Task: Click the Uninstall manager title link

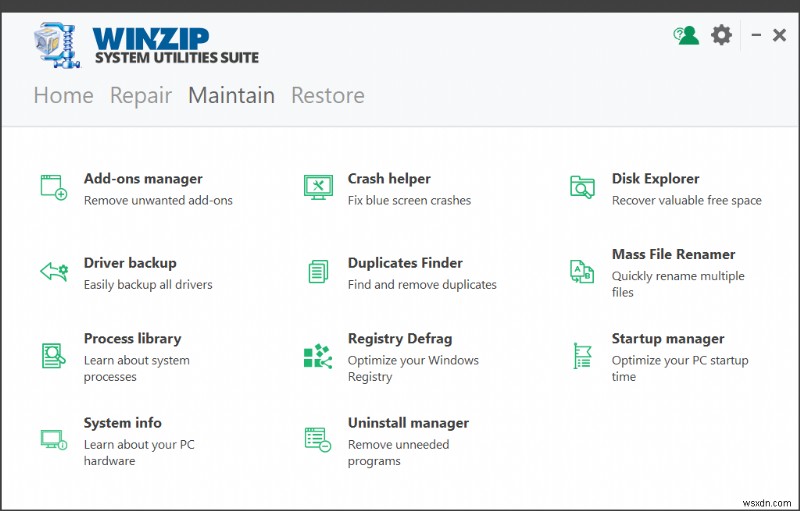Action: [x=408, y=423]
